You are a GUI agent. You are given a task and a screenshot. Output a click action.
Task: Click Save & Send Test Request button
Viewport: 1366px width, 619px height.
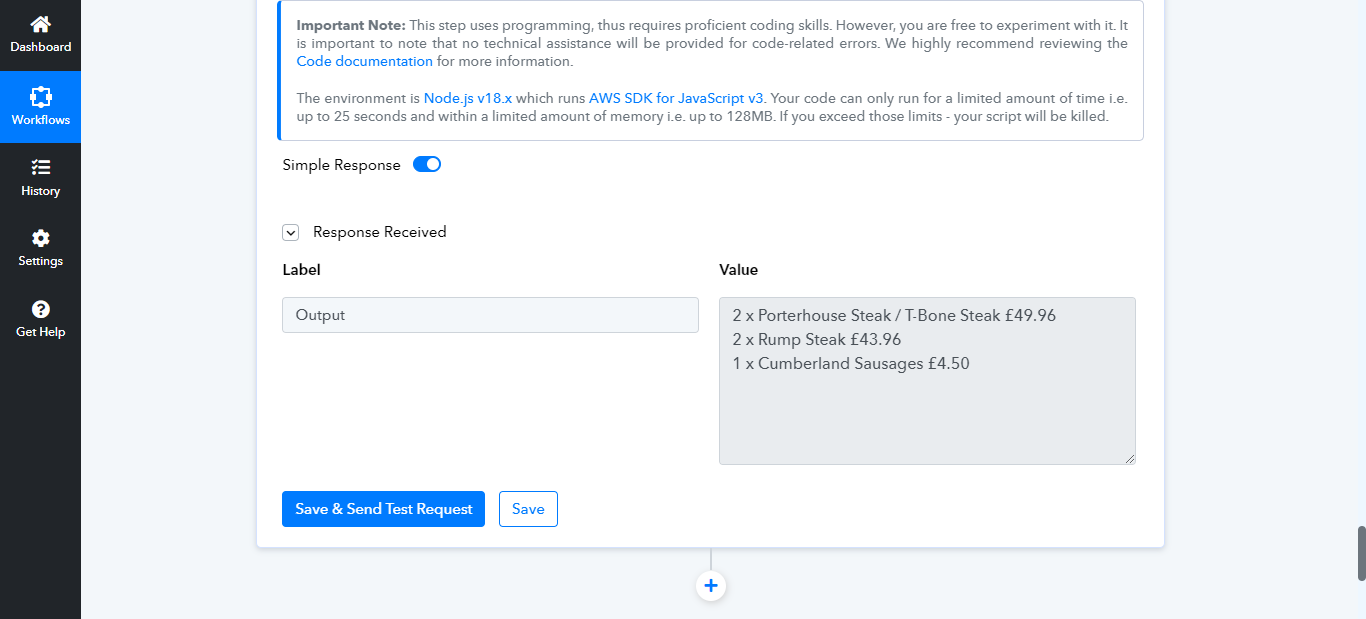[383, 509]
